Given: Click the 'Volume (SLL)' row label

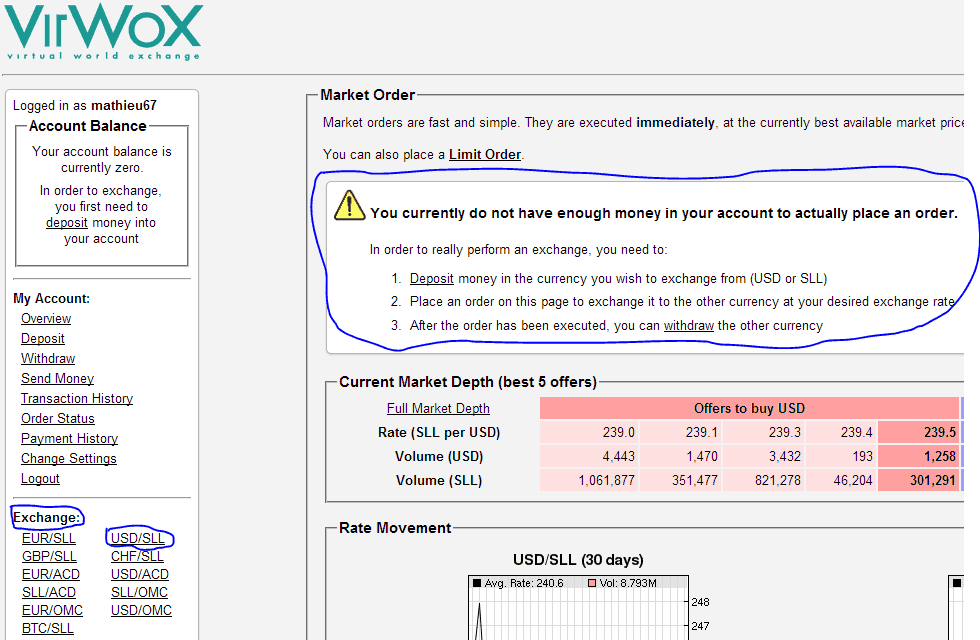Looking at the screenshot, I should (x=439, y=480).
